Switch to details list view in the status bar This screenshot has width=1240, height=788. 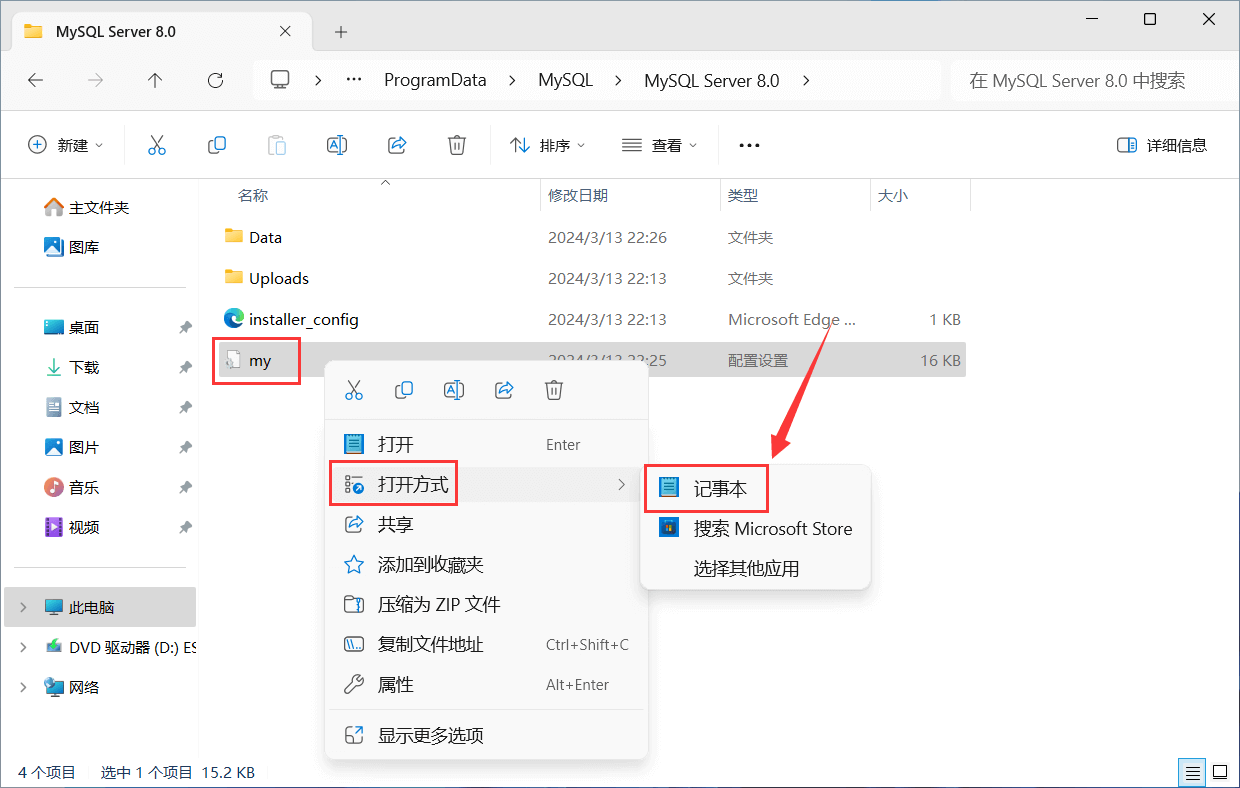tap(1191, 772)
